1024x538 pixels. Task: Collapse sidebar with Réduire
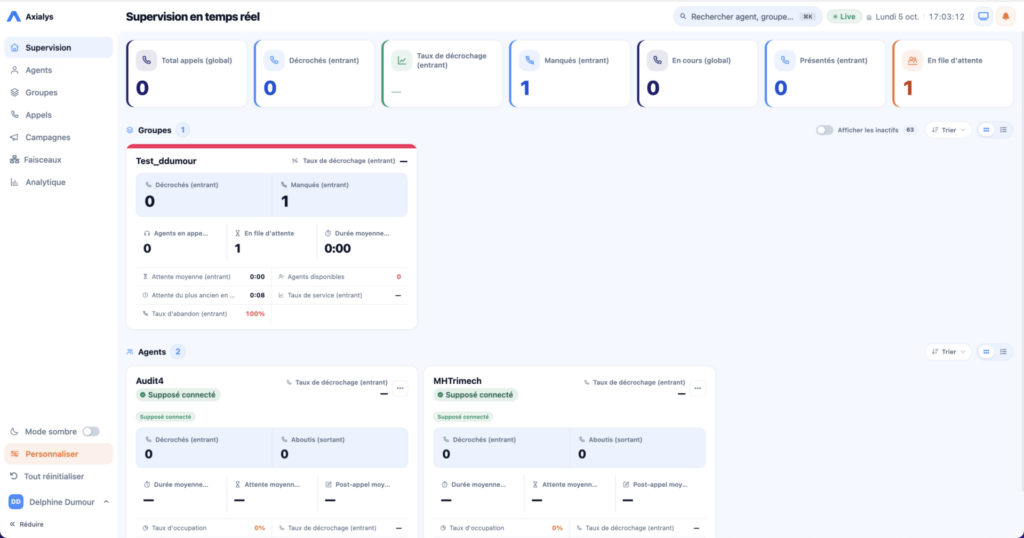[x=27, y=524]
